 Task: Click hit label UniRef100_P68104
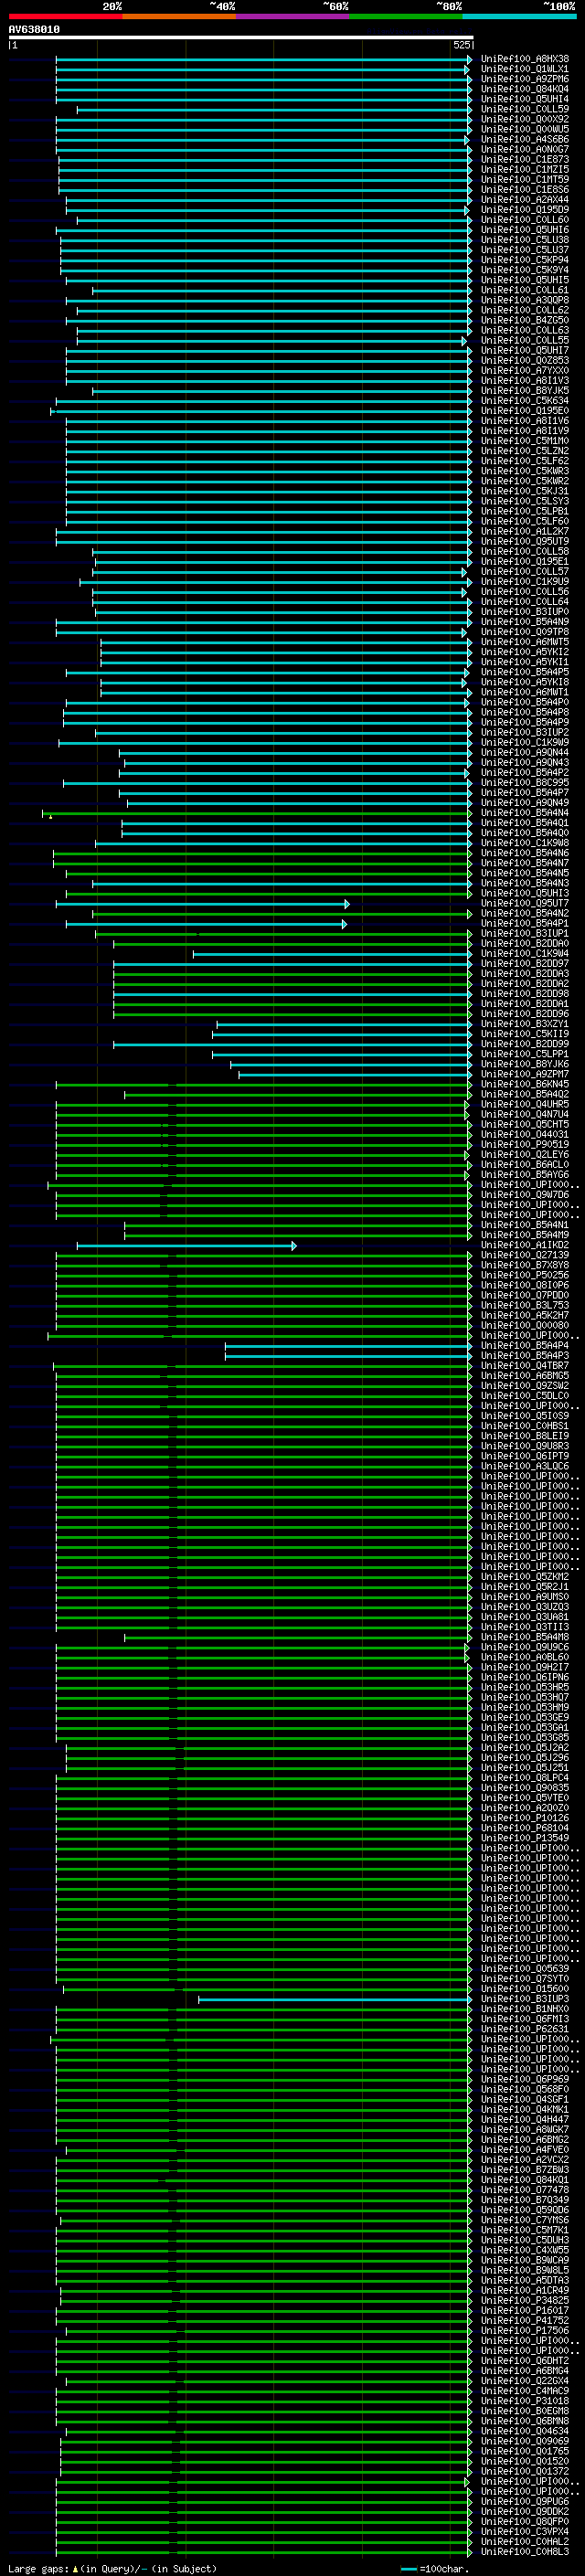(524, 1829)
